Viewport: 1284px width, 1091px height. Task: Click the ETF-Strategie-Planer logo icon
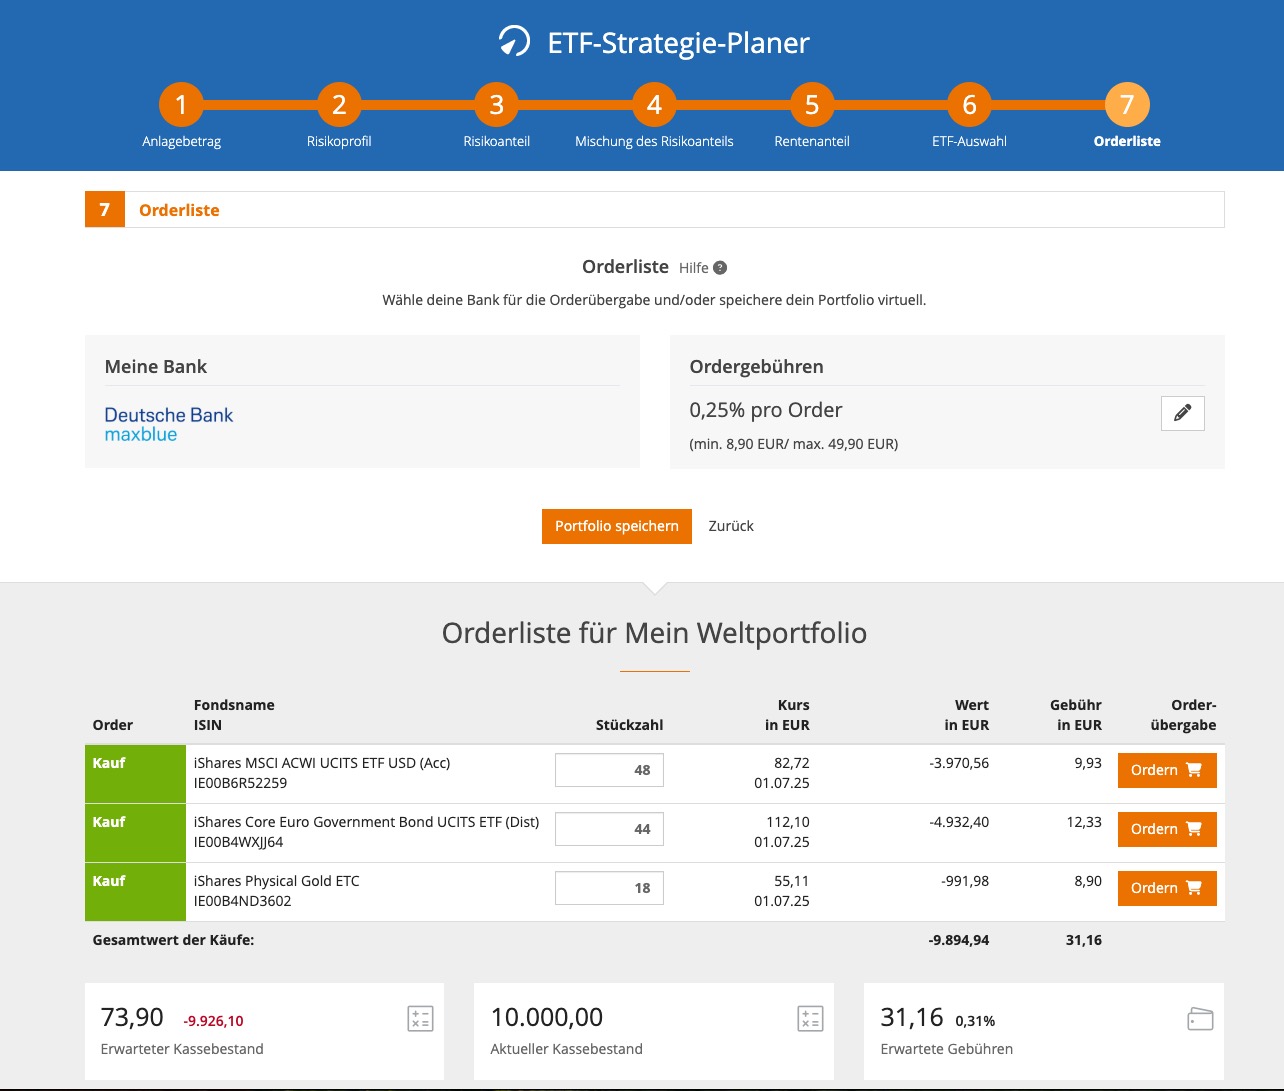(x=514, y=42)
